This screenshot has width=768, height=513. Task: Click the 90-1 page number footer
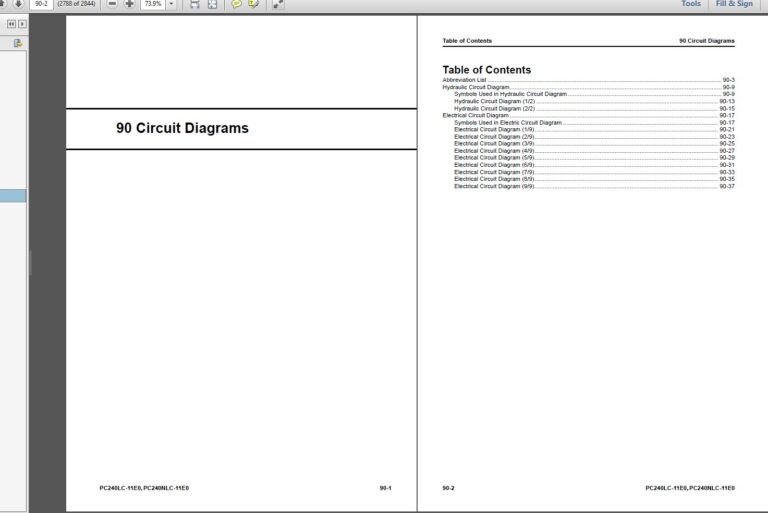(x=385, y=488)
